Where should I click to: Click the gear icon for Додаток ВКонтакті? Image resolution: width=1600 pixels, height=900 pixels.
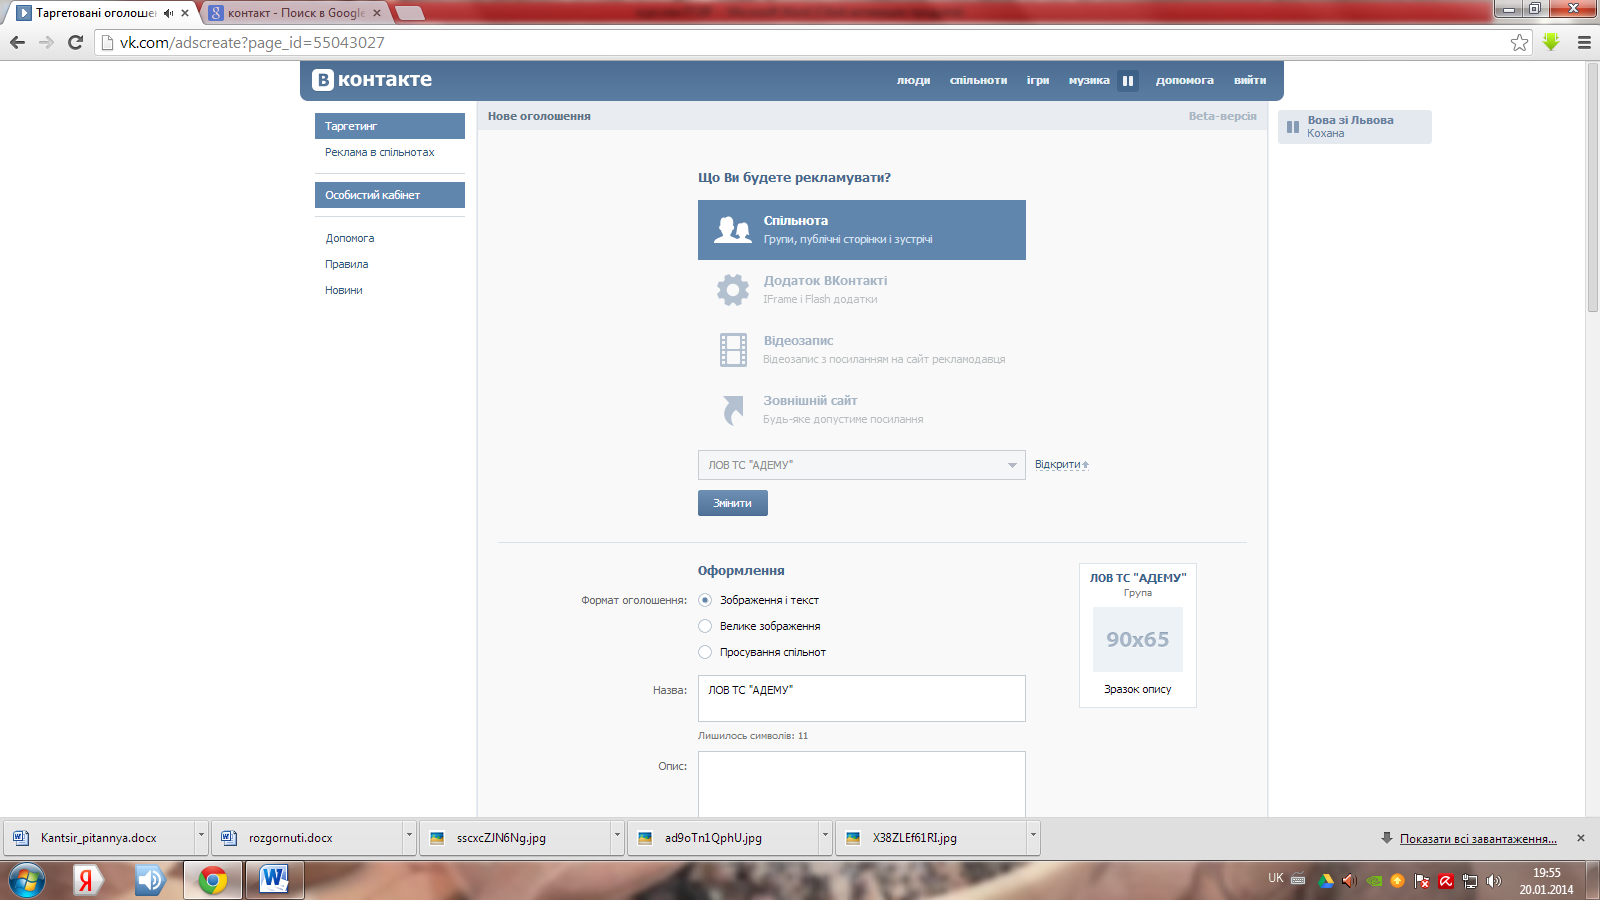[x=732, y=290]
